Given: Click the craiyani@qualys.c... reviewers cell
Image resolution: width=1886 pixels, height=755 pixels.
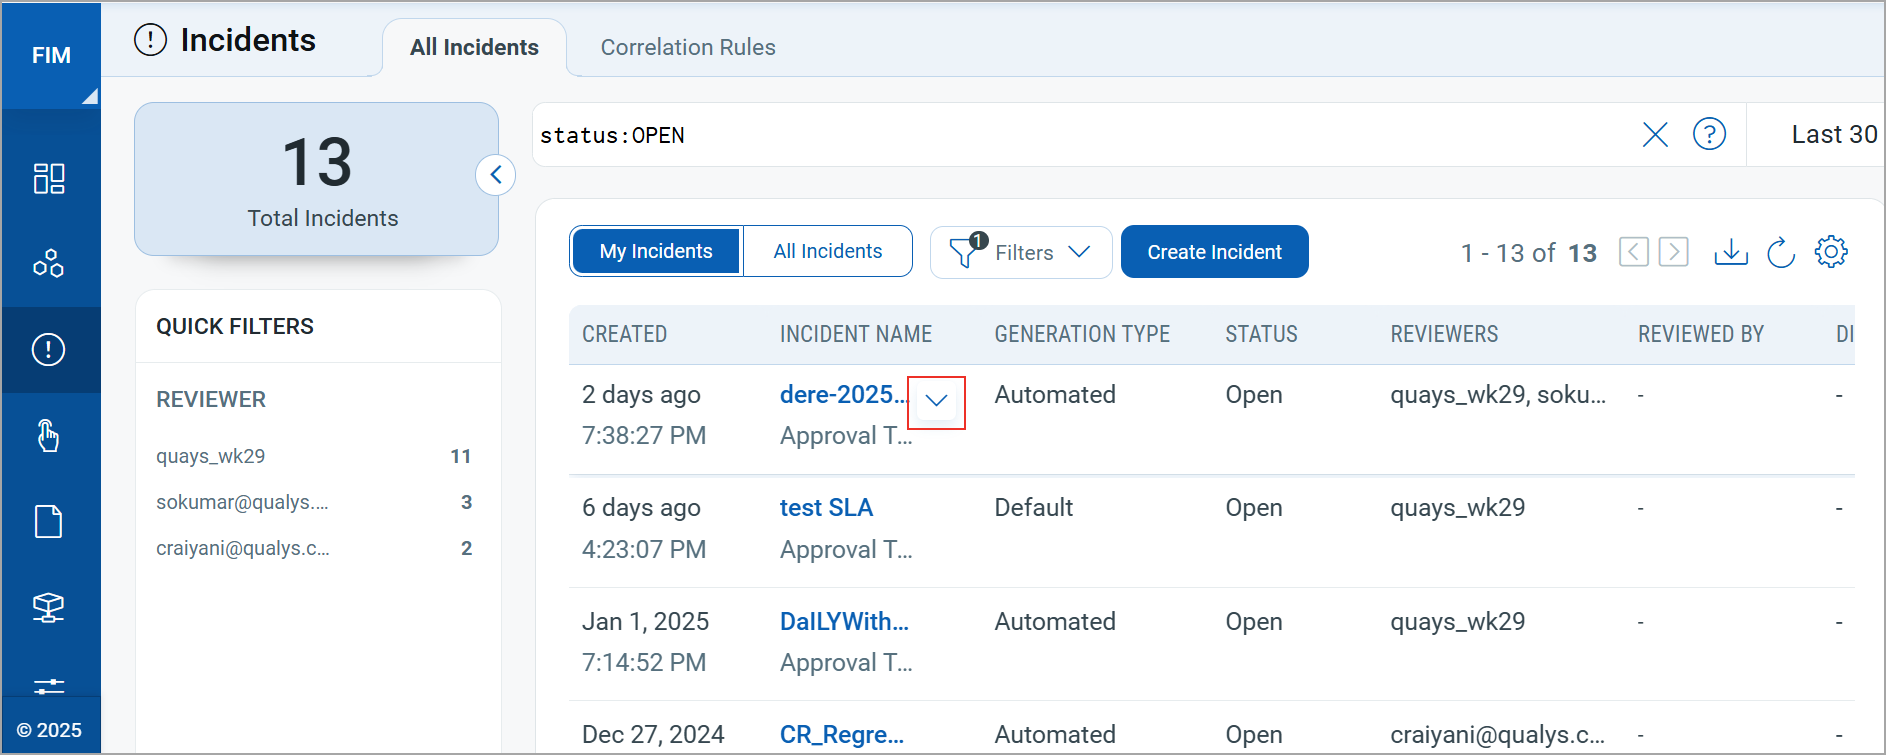Looking at the screenshot, I should [x=1497, y=735].
